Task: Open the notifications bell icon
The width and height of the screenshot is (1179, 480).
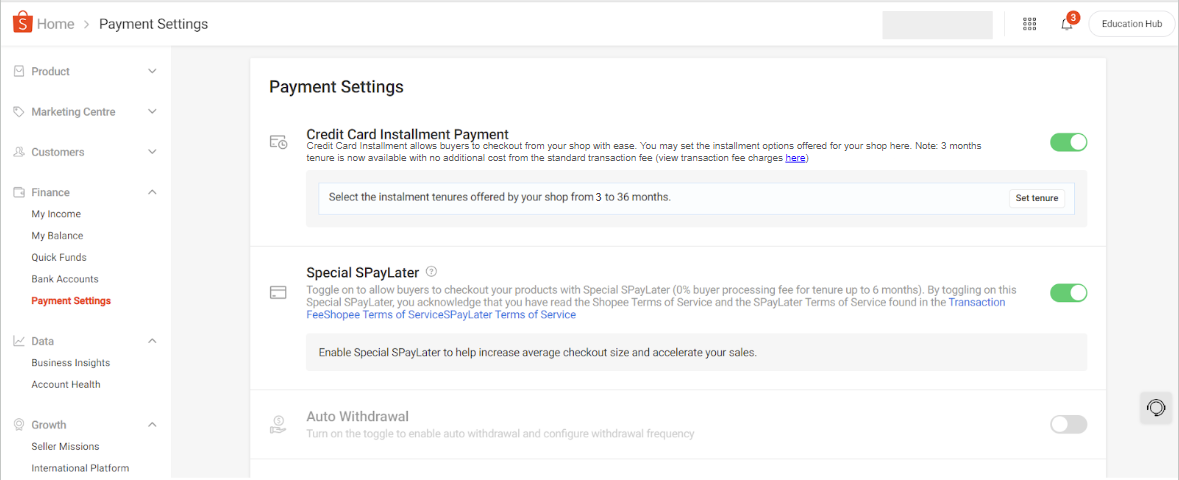Action: click(1066, 24)
